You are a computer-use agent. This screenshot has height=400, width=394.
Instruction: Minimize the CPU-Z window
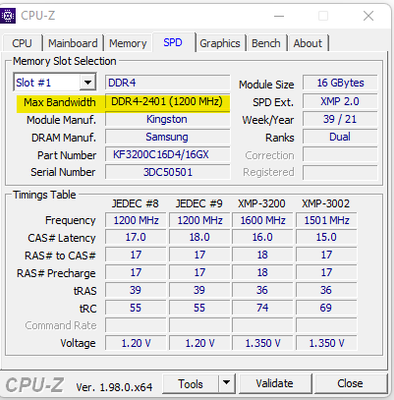(x=279, y=16)
